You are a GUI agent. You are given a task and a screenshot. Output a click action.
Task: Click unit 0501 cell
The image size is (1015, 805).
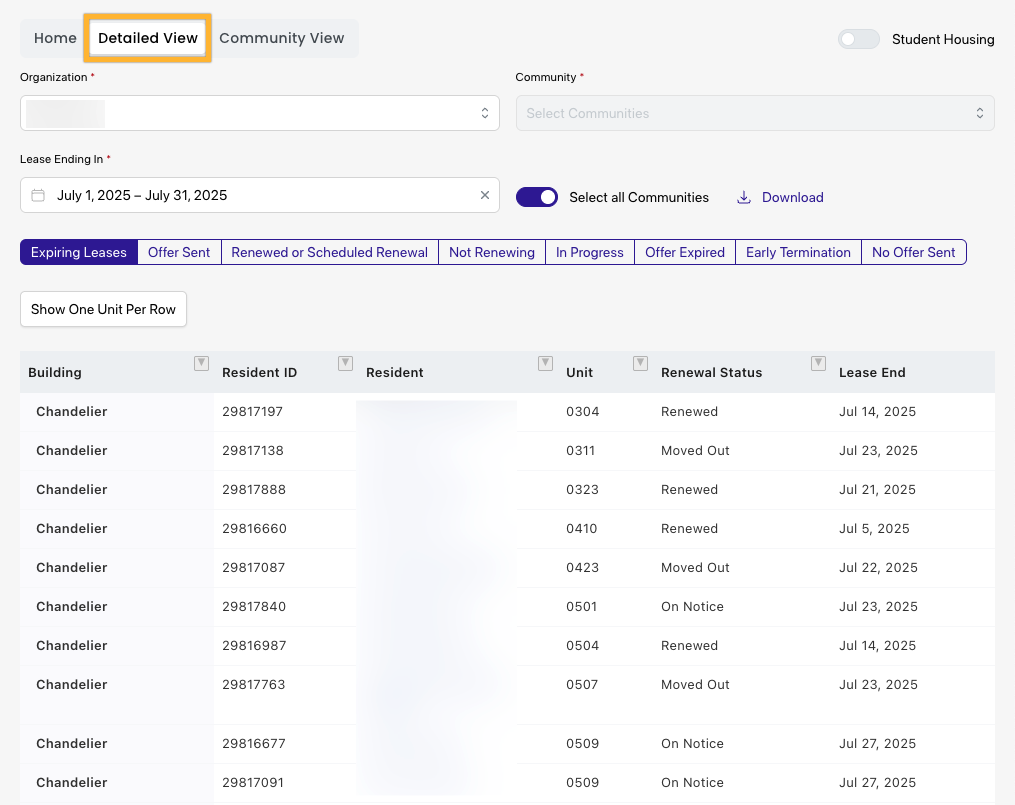(581, 606)
